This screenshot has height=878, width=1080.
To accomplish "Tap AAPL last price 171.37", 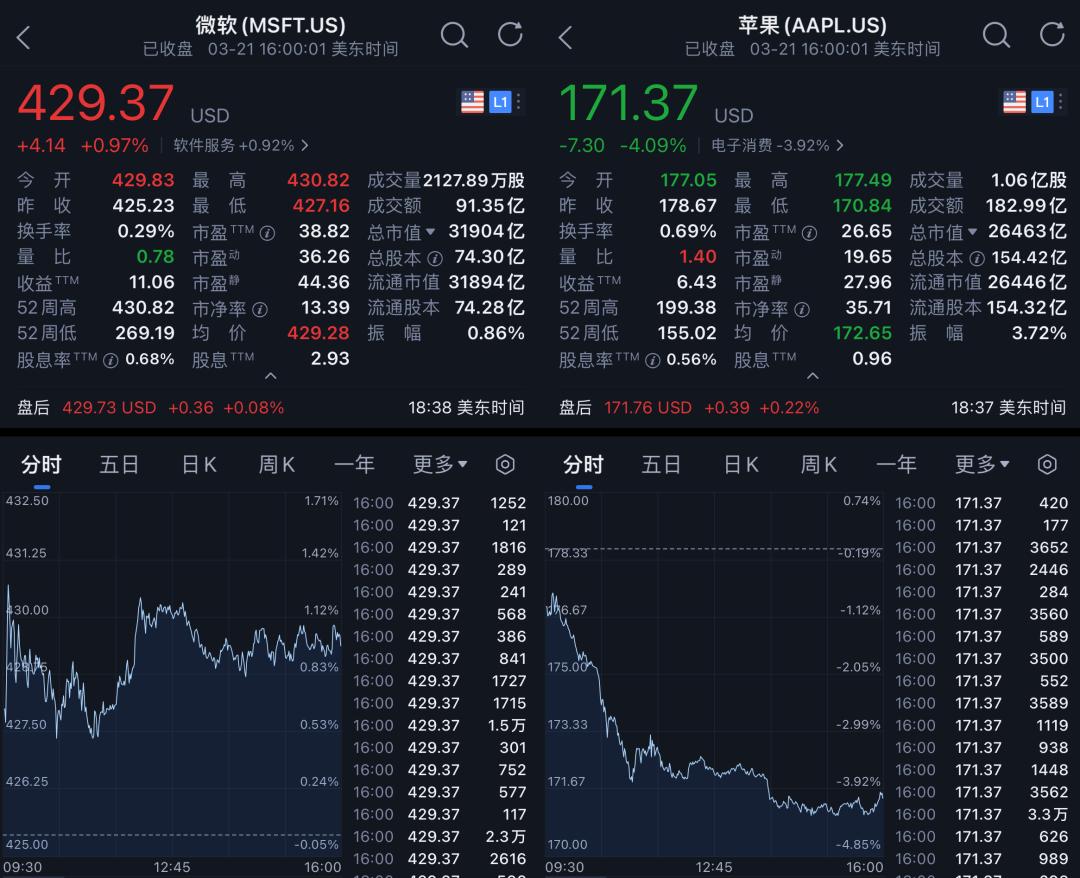I will [628, 103].
